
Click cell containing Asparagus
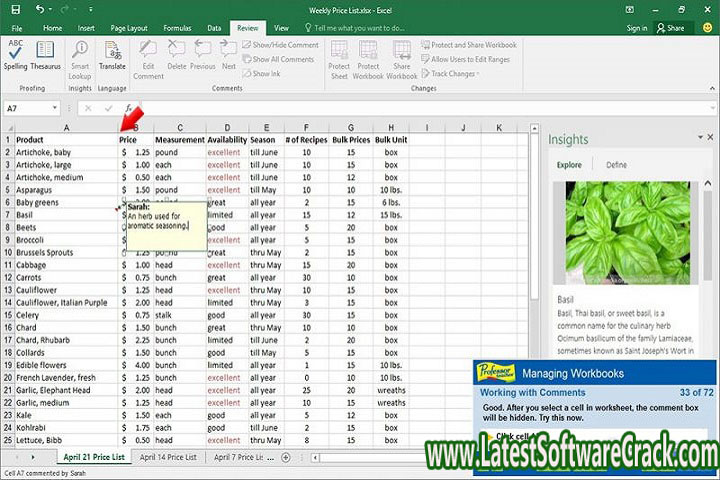click(66, 190)
